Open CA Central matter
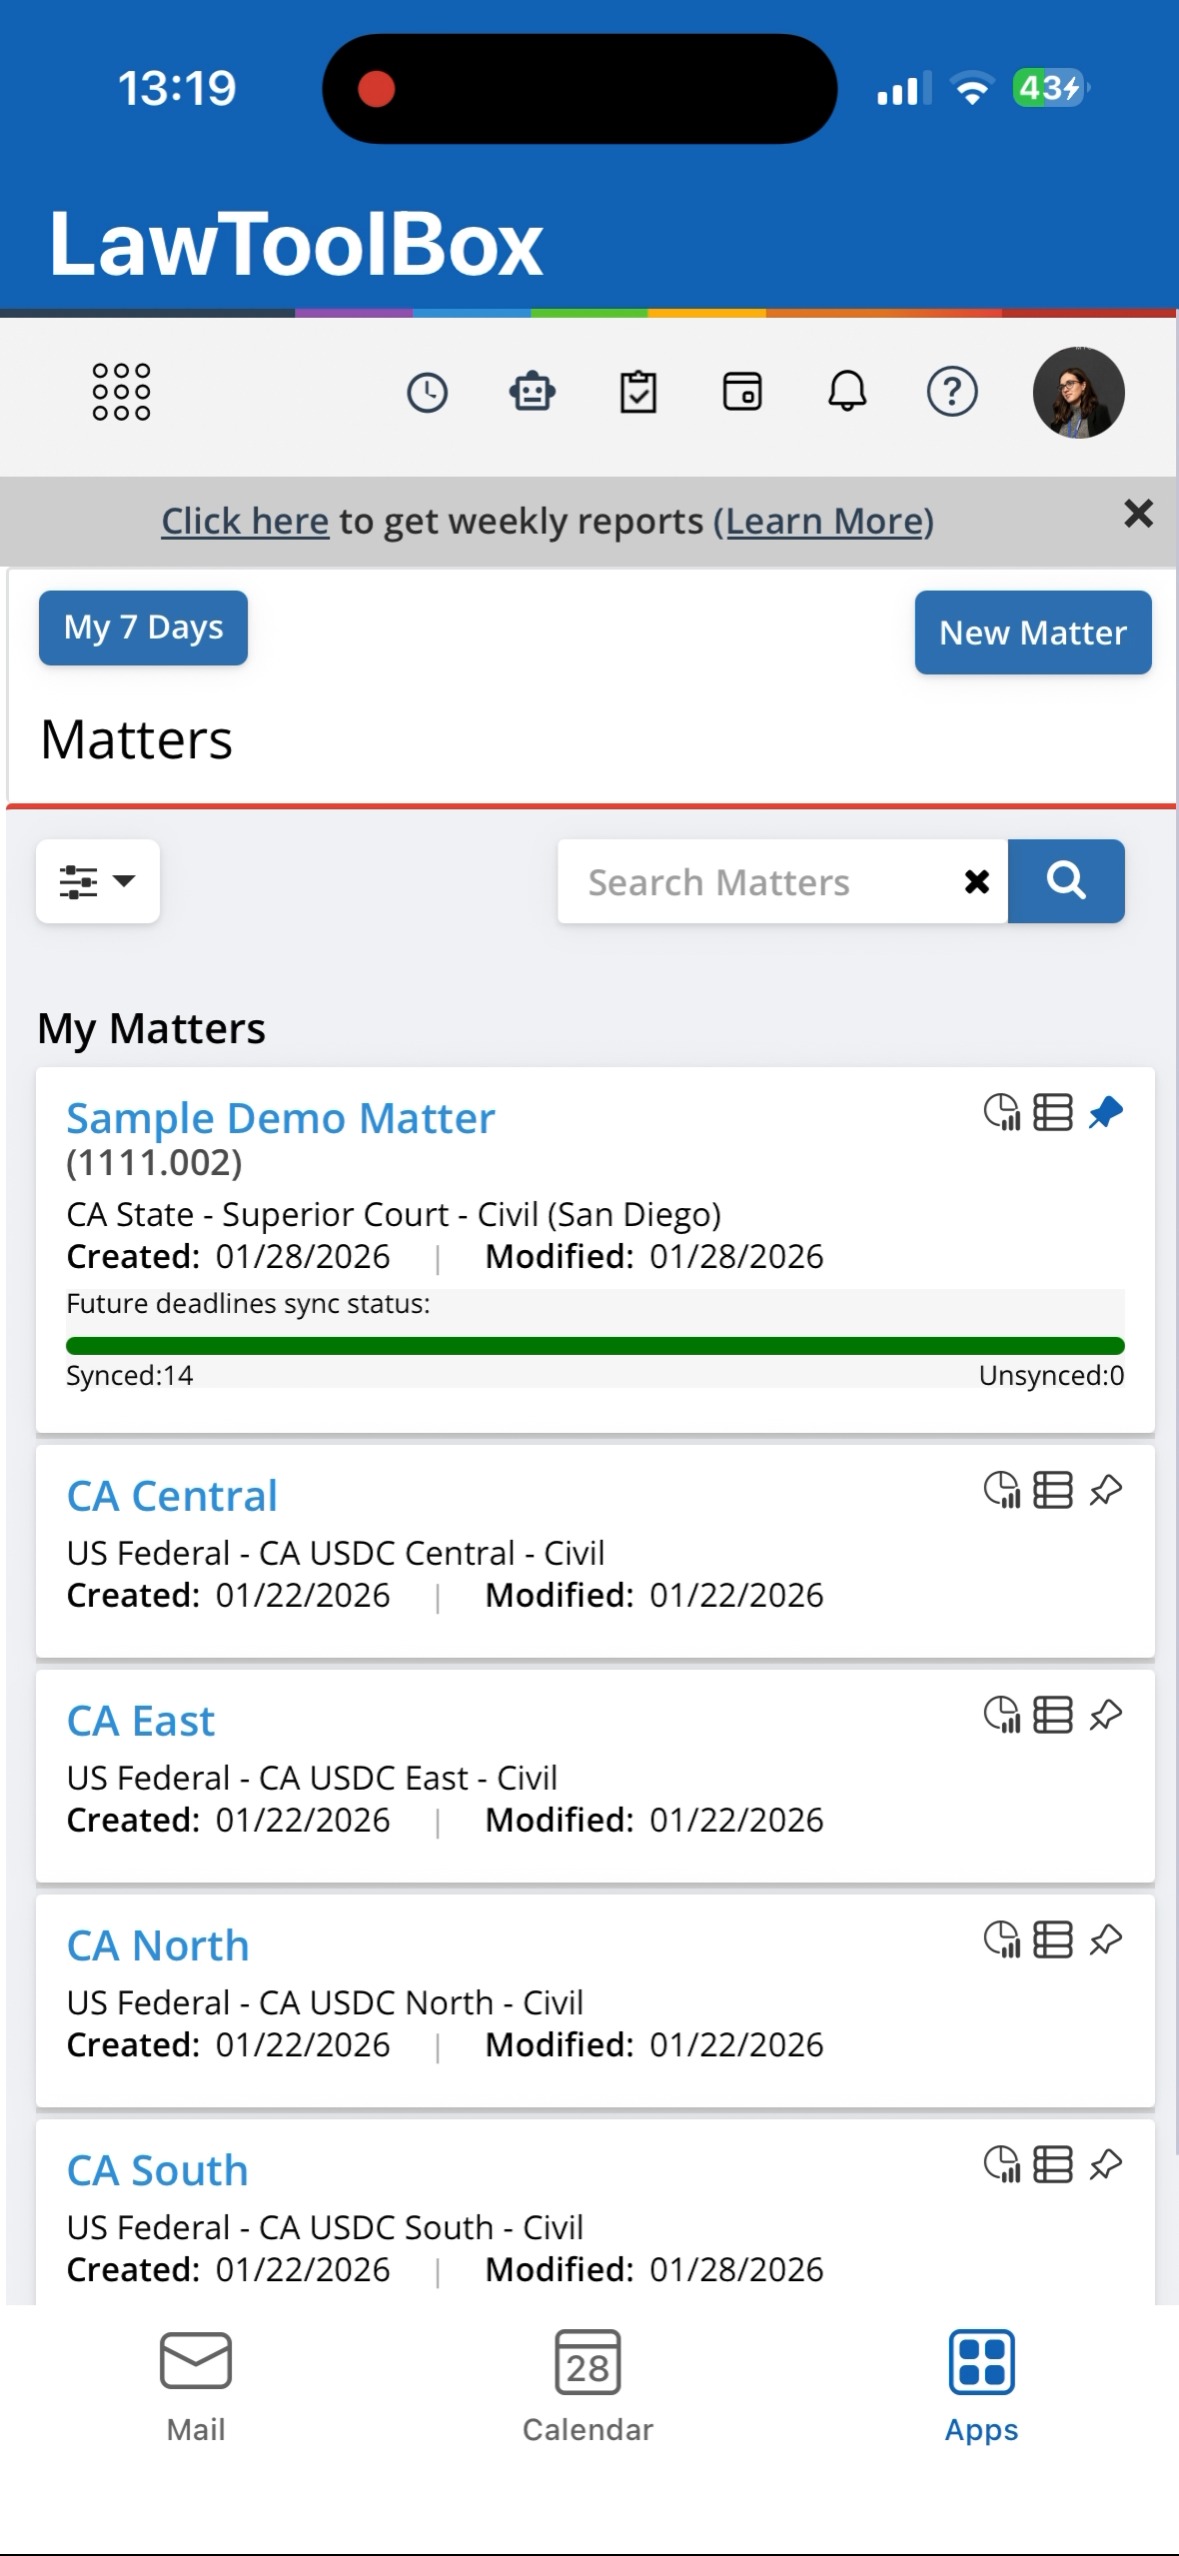This screenshot has height=2556, width=1179. pos(172,1496)
